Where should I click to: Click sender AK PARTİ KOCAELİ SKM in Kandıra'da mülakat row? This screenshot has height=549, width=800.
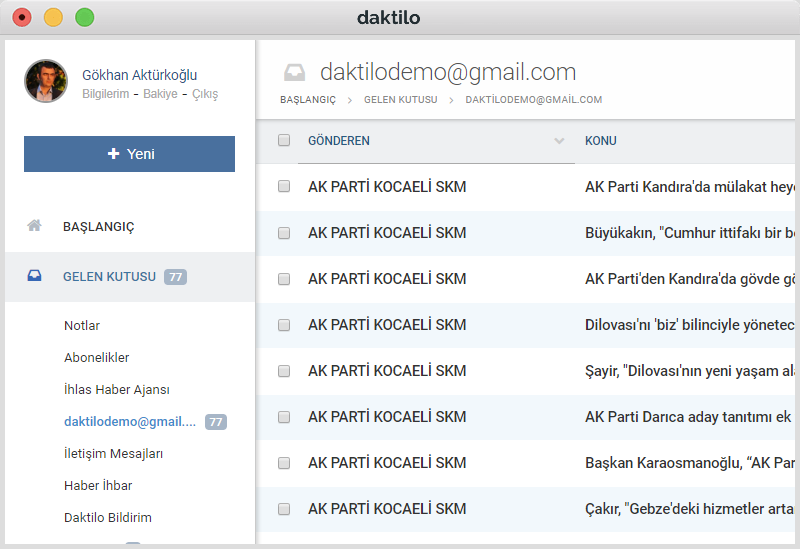point(387,187)
